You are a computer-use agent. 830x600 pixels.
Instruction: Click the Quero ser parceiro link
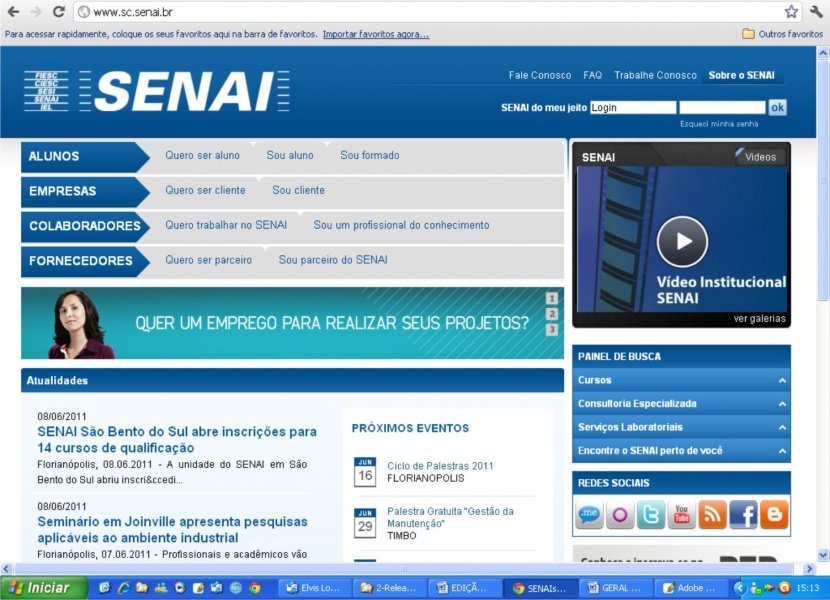tap(209, 260)
